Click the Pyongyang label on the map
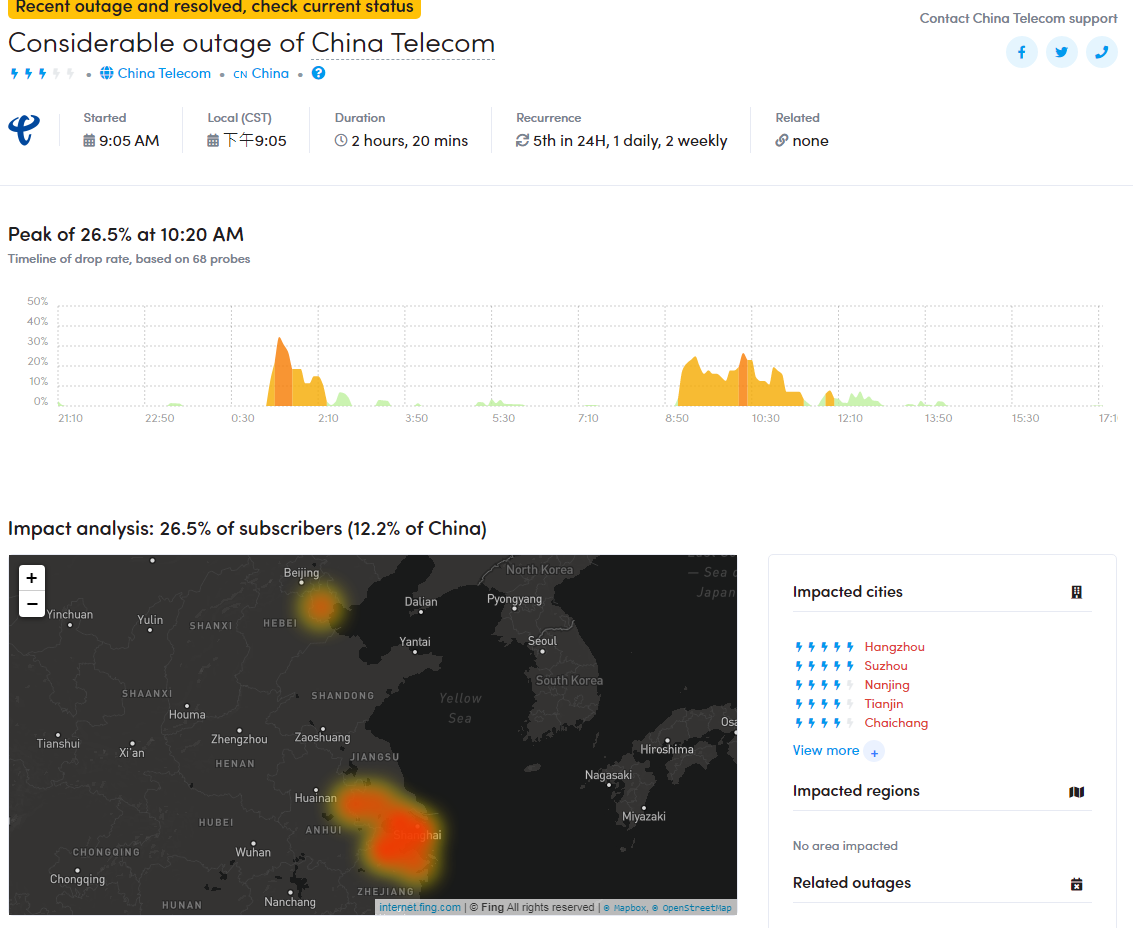Viewport: 1143px width, 928px height. click(x=514, y=598)
